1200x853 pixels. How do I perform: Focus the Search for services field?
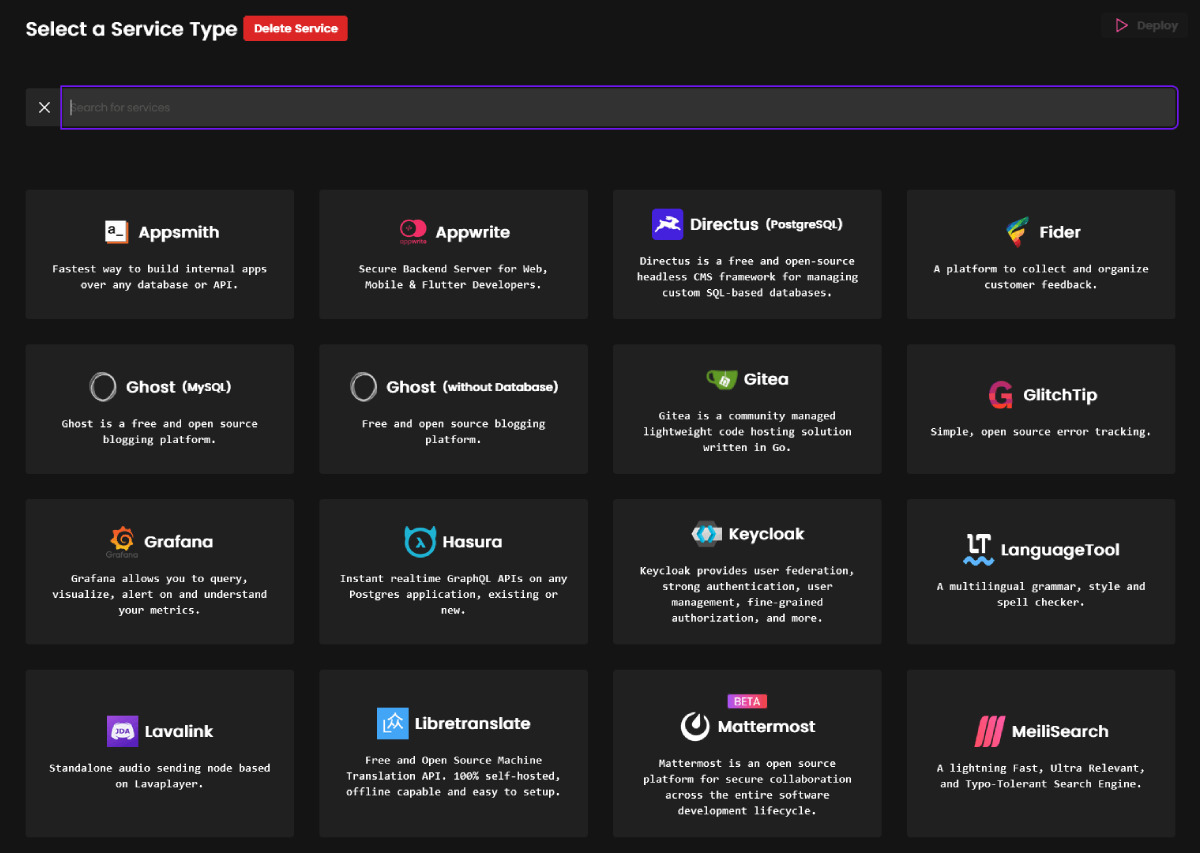pyautogui.click(x=619, y=107)
